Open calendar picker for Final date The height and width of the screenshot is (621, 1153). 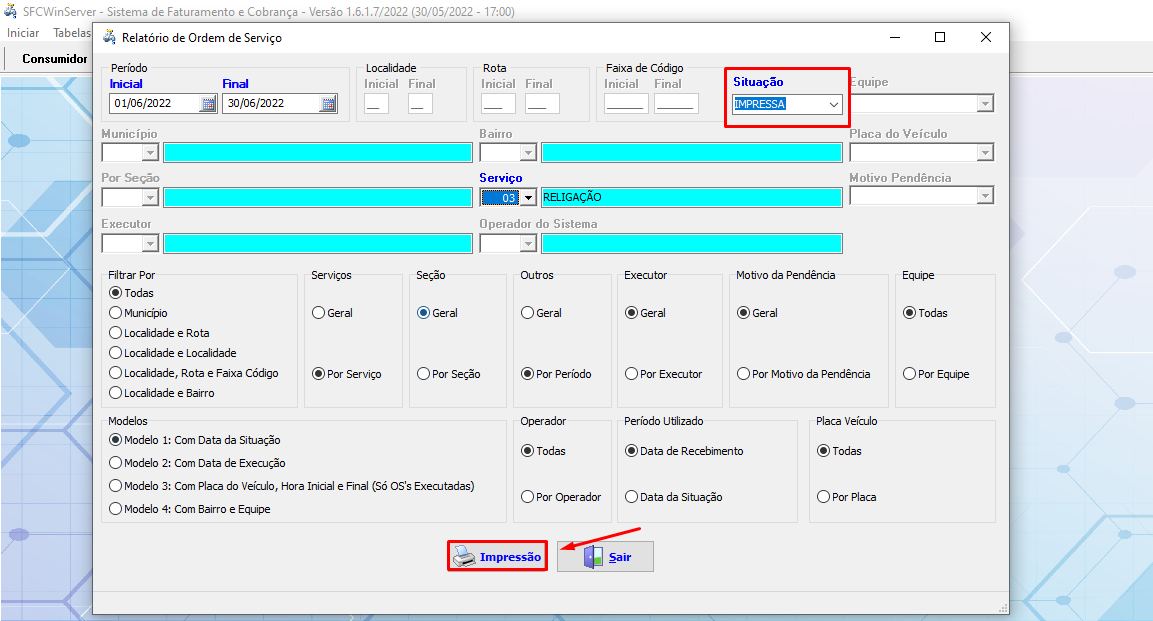(328, 103)
